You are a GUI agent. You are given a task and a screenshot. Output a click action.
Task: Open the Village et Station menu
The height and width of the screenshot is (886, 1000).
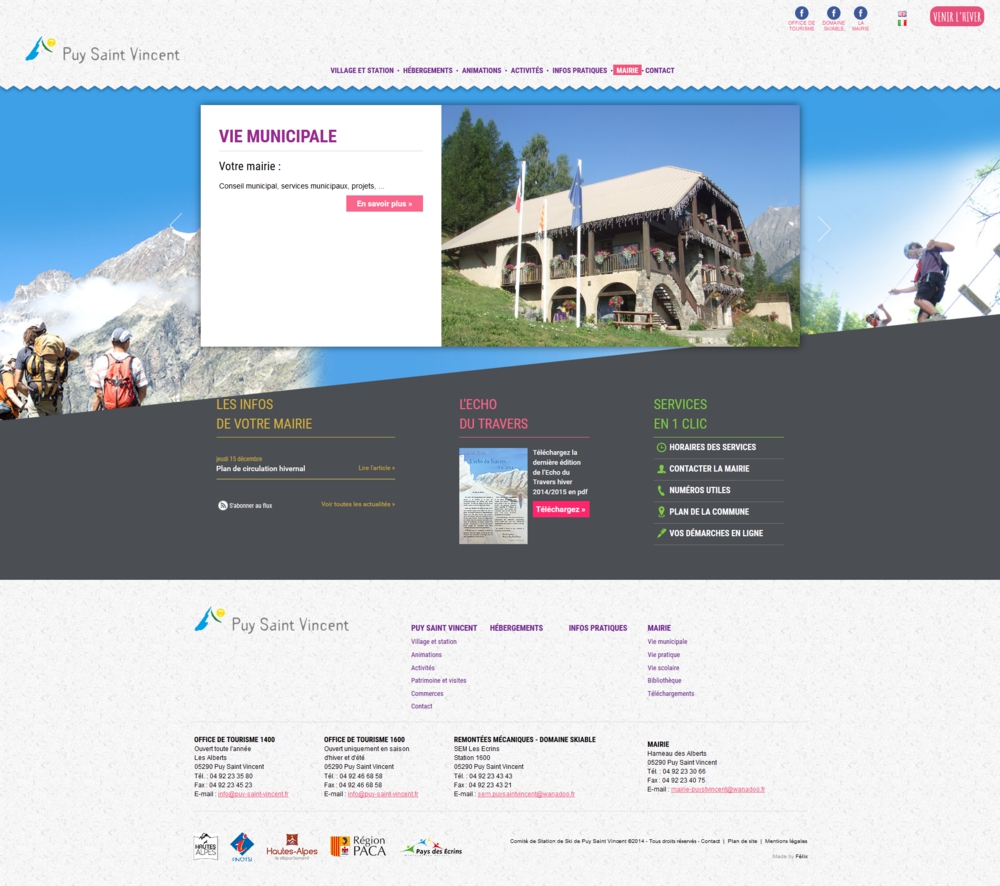(x=362, y=71)
